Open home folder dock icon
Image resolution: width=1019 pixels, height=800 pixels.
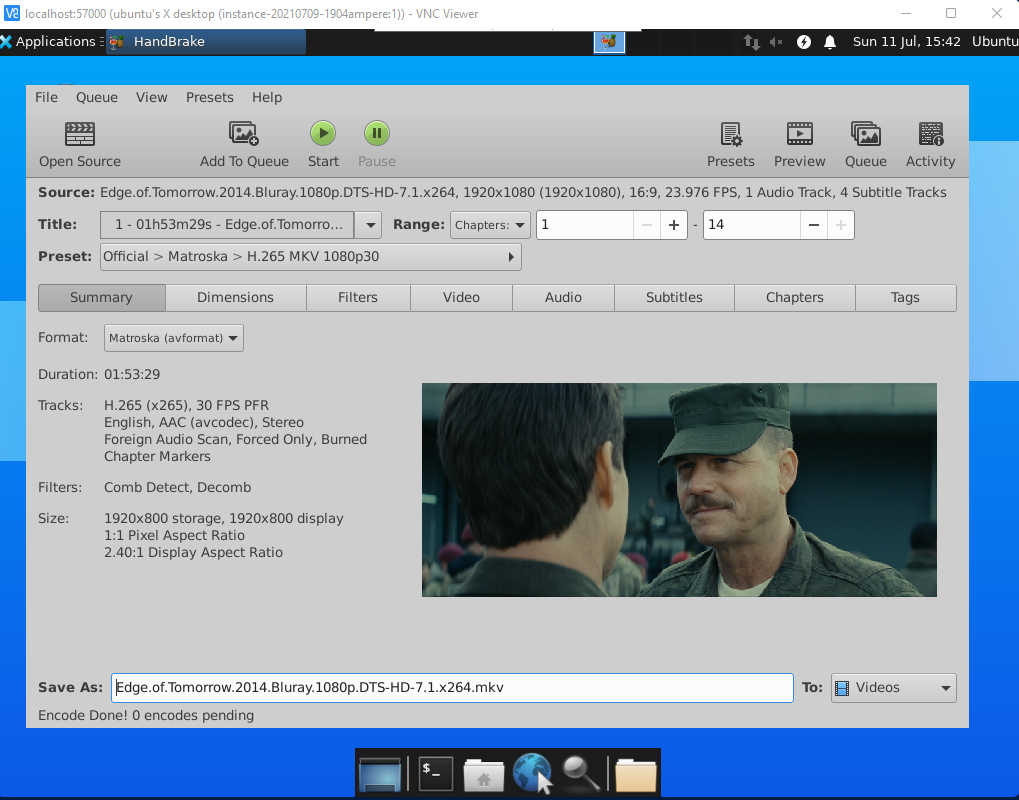(484, 775)
